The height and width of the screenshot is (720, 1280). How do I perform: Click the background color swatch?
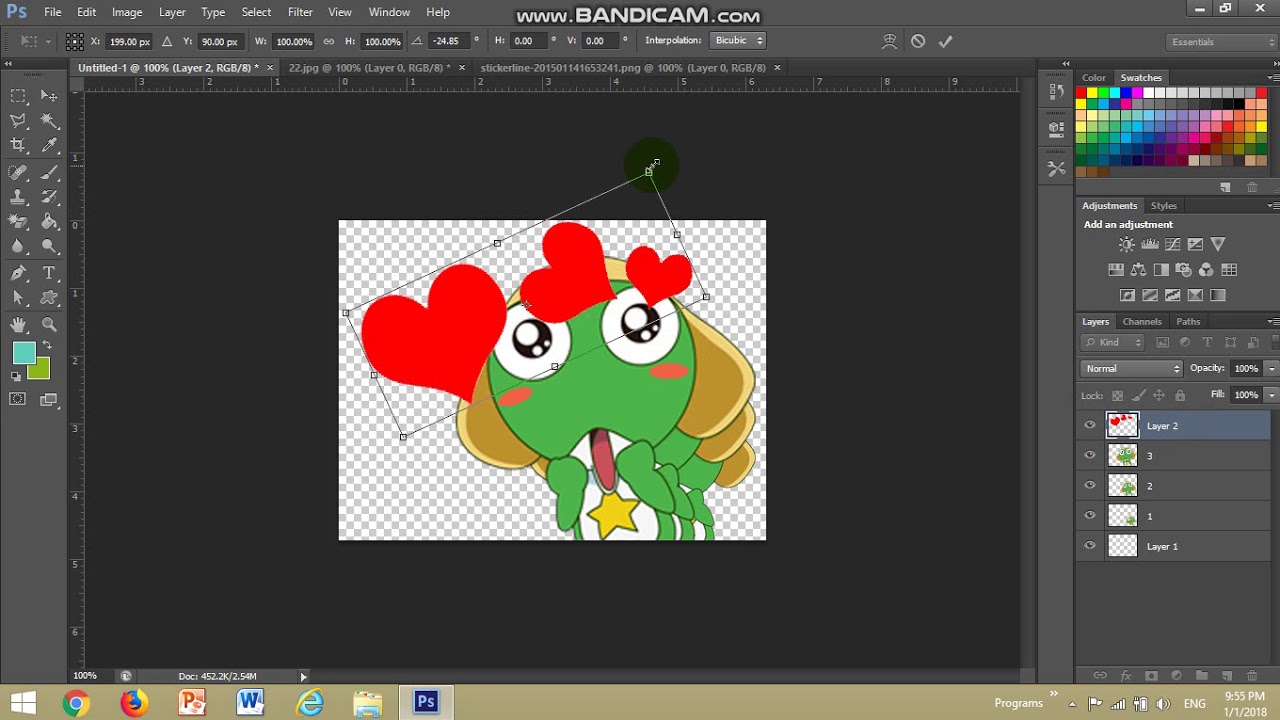pos(39,370)
